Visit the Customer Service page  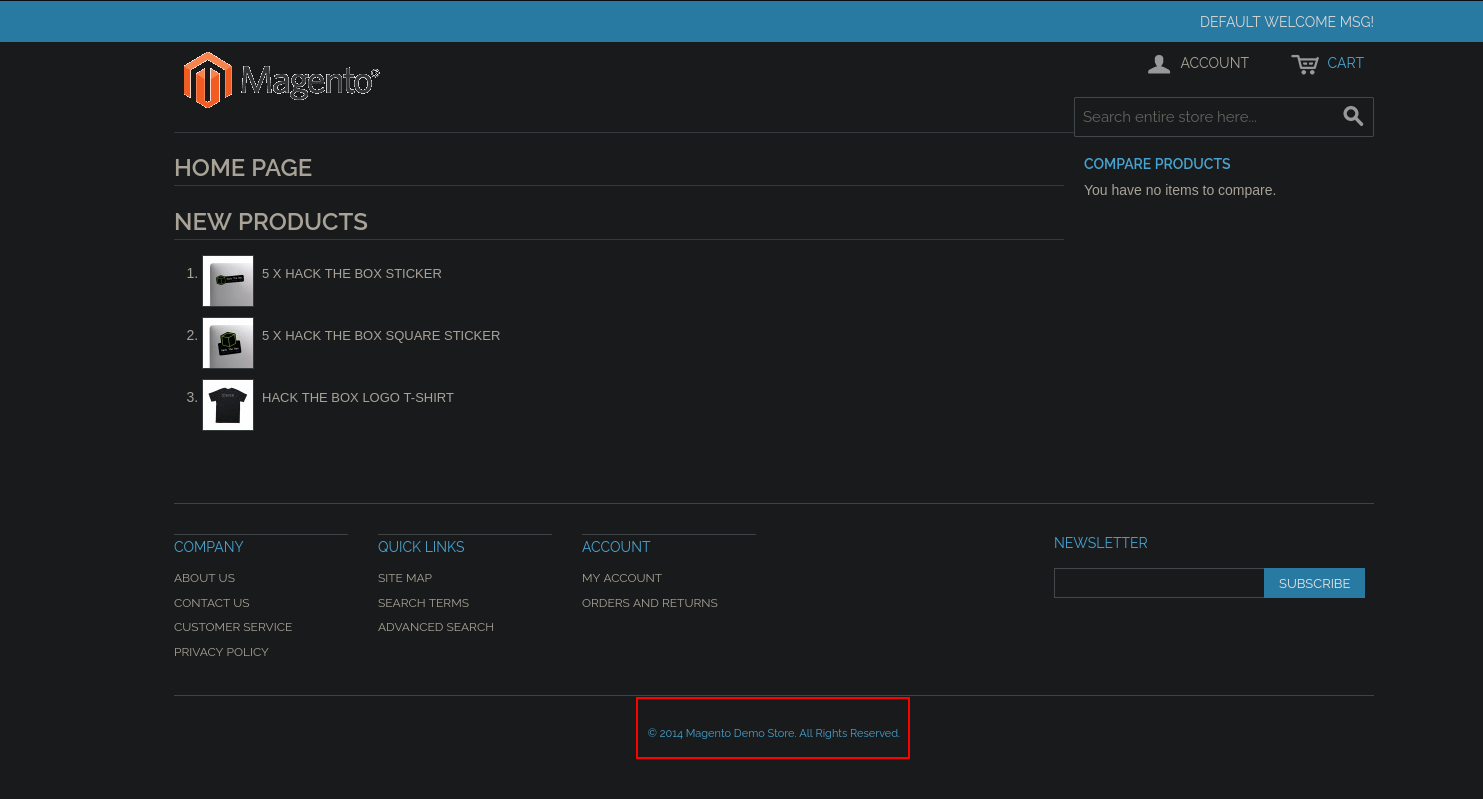[233, 627]
